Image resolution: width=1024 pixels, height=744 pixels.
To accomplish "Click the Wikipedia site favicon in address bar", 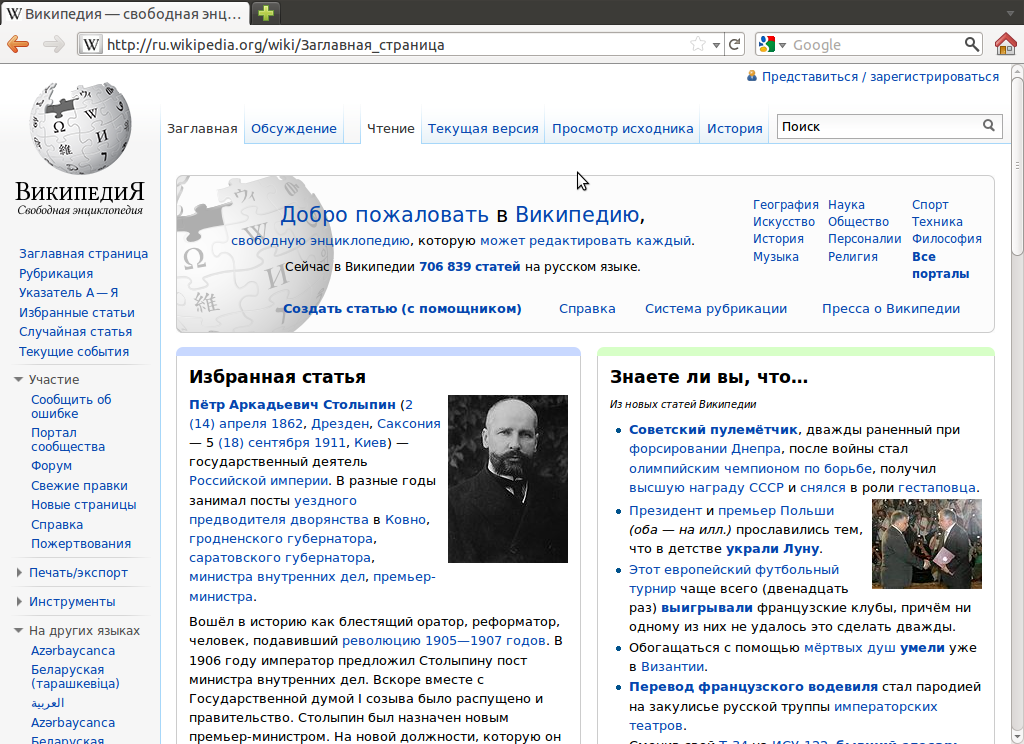I will tap(91, 44).
